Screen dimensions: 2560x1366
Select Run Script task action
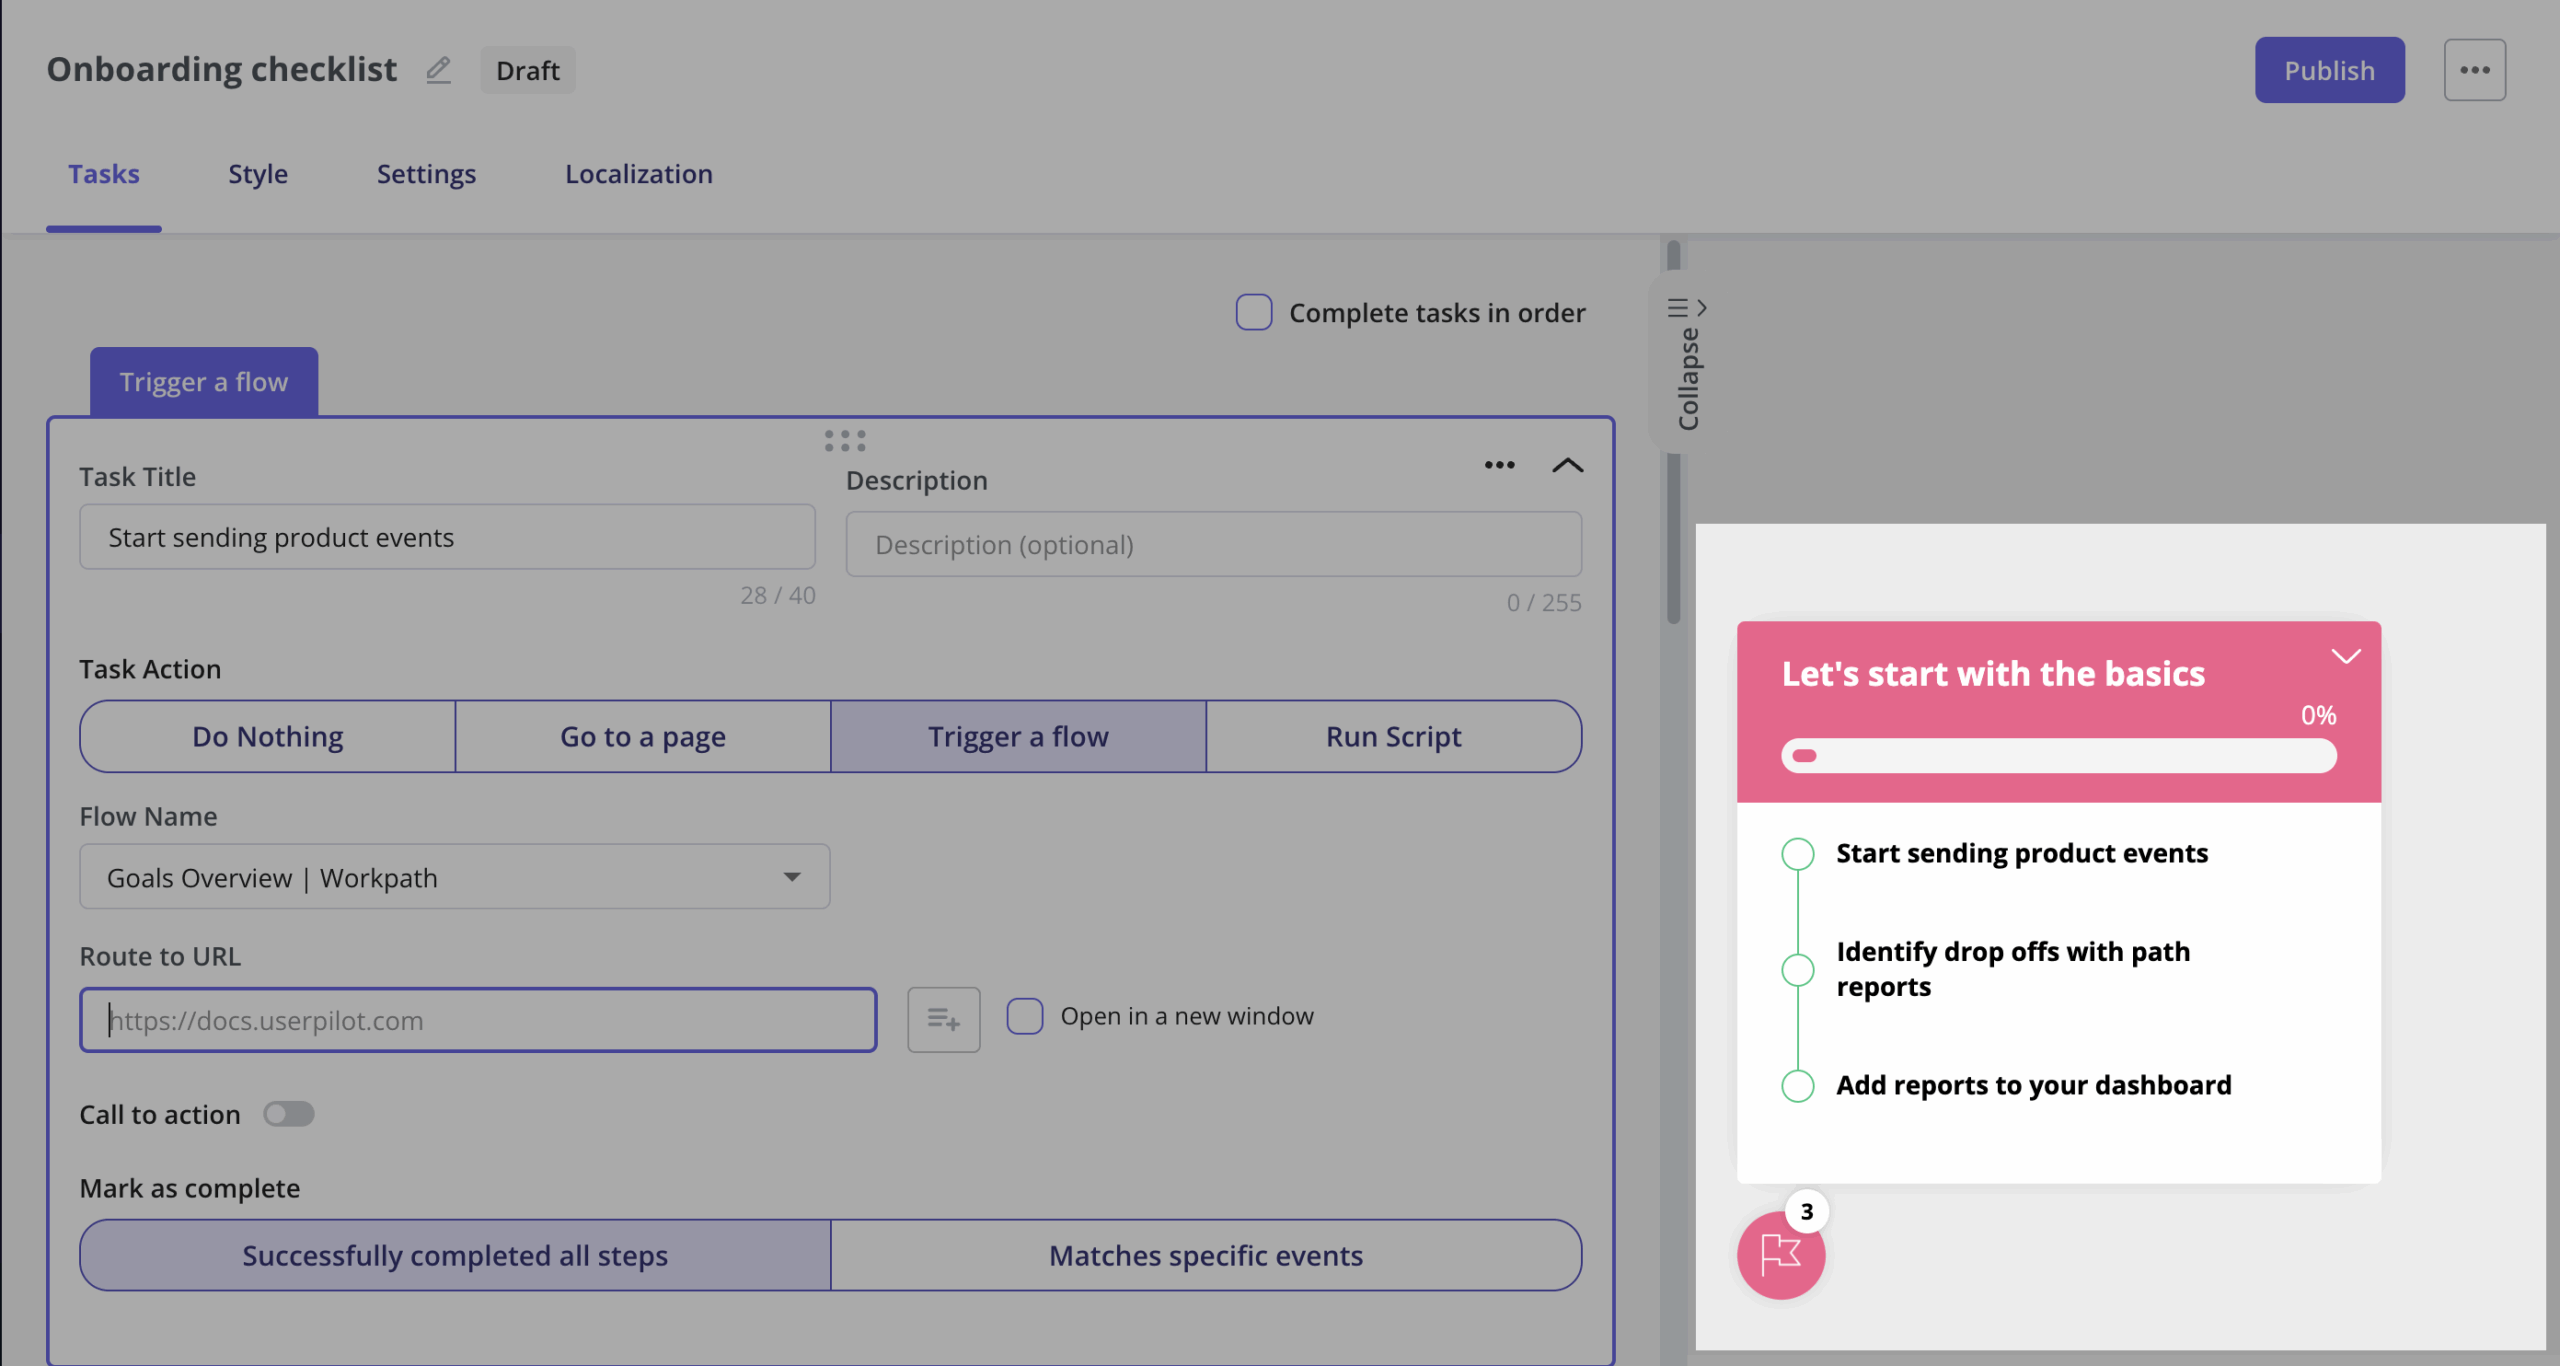(1393, 736)
